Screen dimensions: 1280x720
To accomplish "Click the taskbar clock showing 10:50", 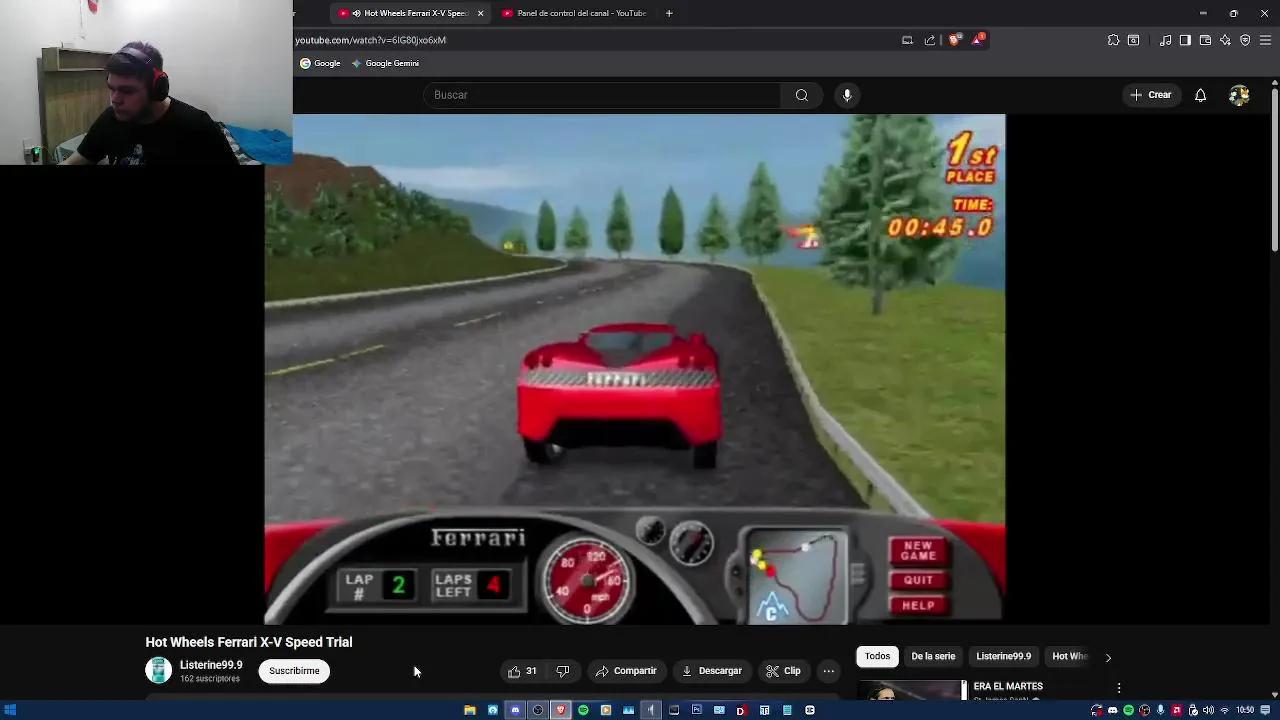I will (x=1245, y=710).
